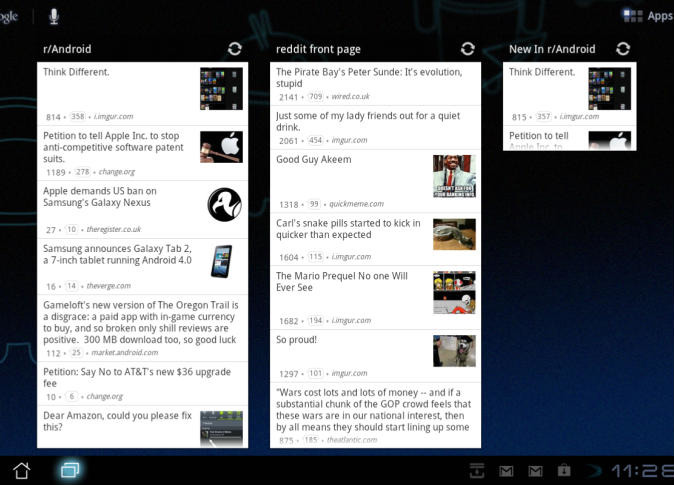
Task: Refresh the reddit front page widget
Action: point(467,48)
